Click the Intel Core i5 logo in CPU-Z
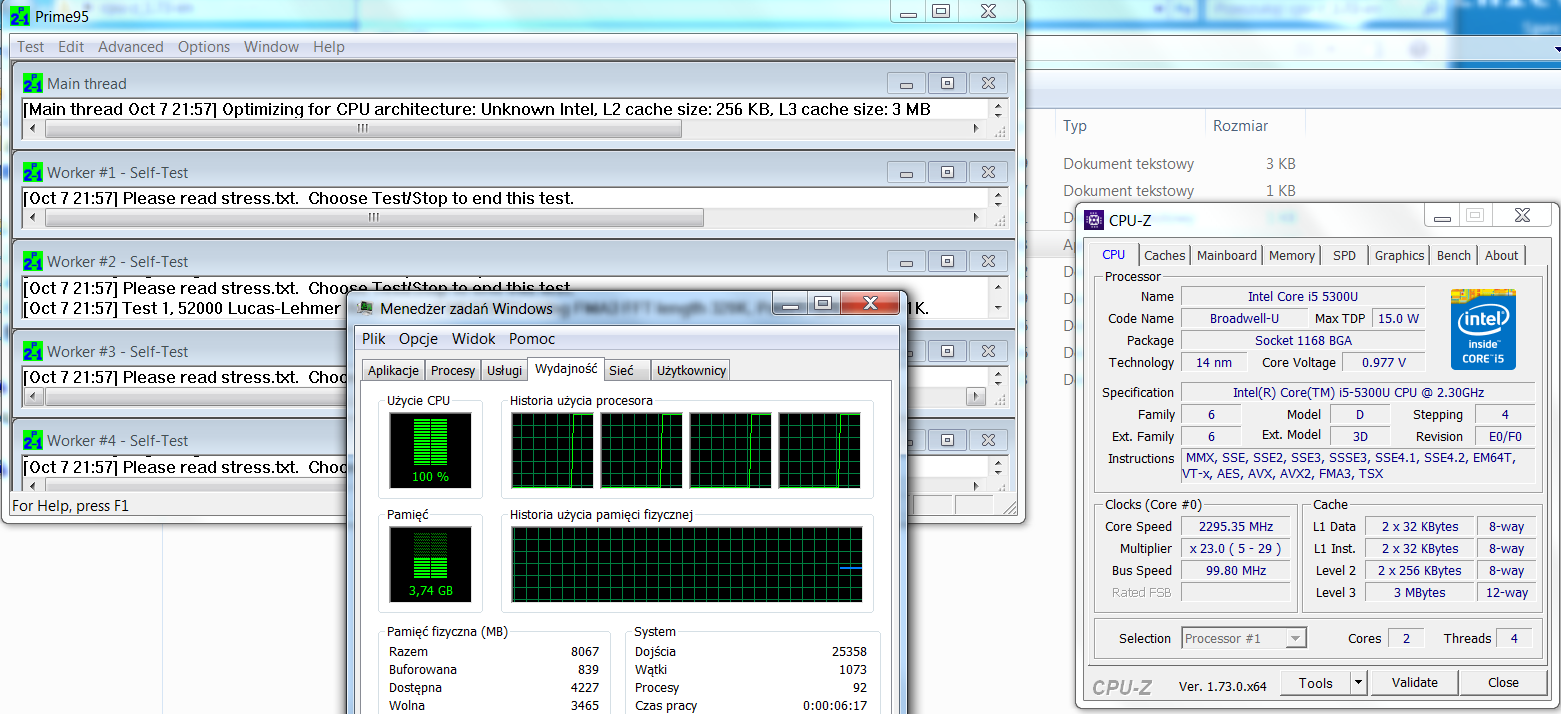 click(1484, 329)
